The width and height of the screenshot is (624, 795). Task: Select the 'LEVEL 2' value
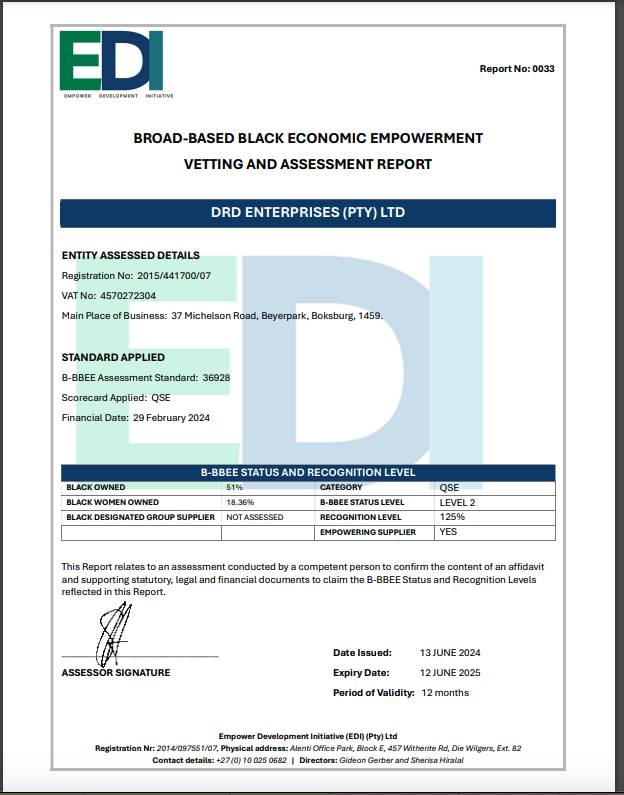pyautogui.click(x=457, y=503)
